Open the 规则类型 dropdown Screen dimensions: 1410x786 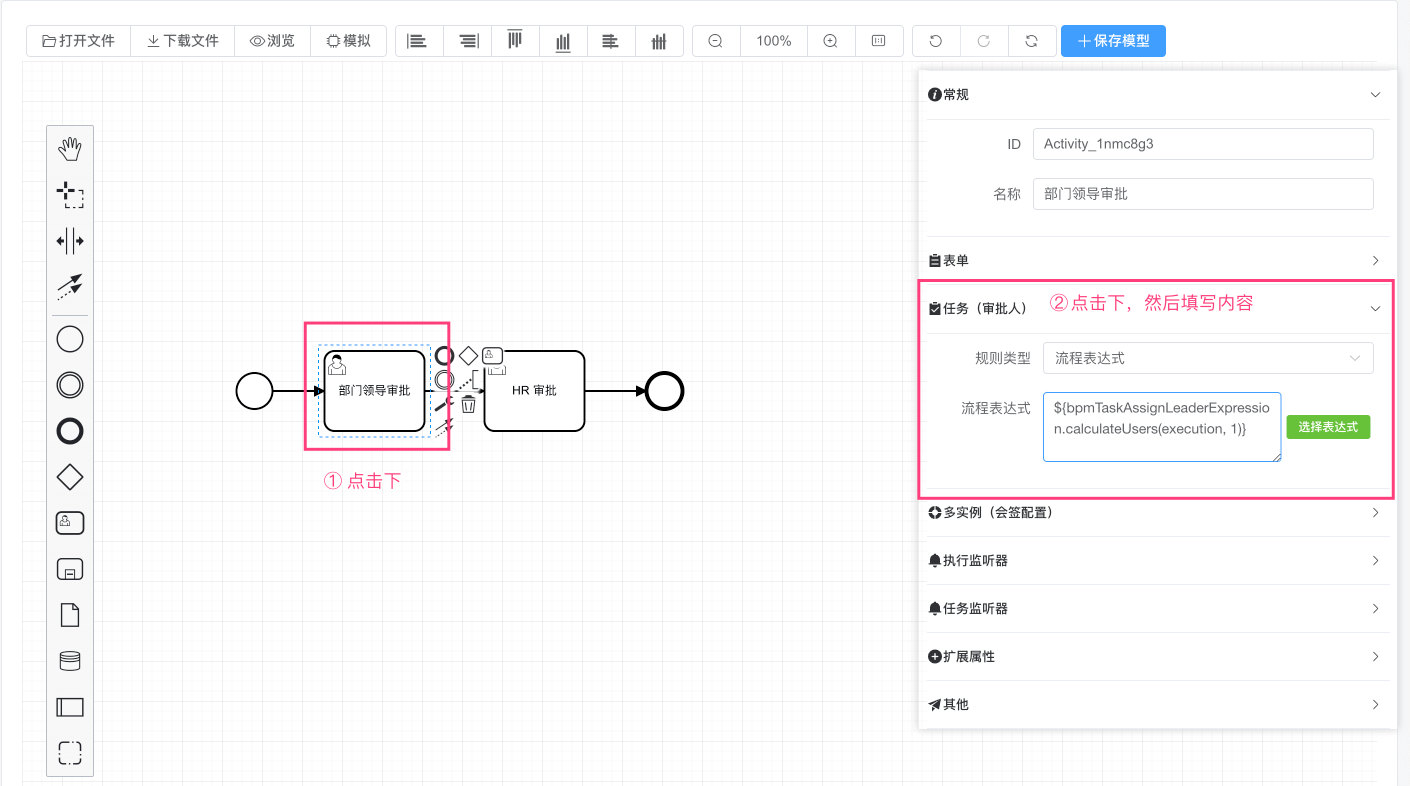point(1207,358)
